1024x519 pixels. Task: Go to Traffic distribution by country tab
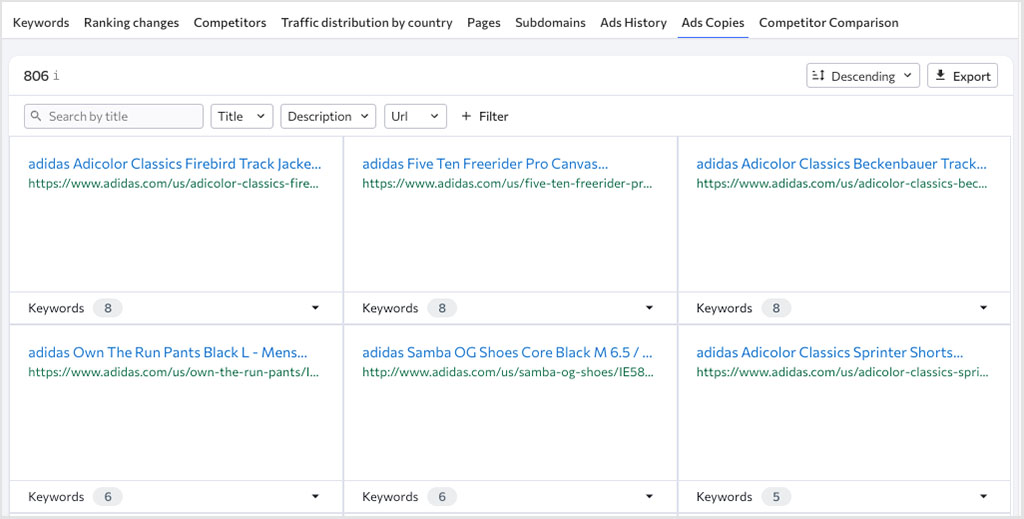pos(366,23)
